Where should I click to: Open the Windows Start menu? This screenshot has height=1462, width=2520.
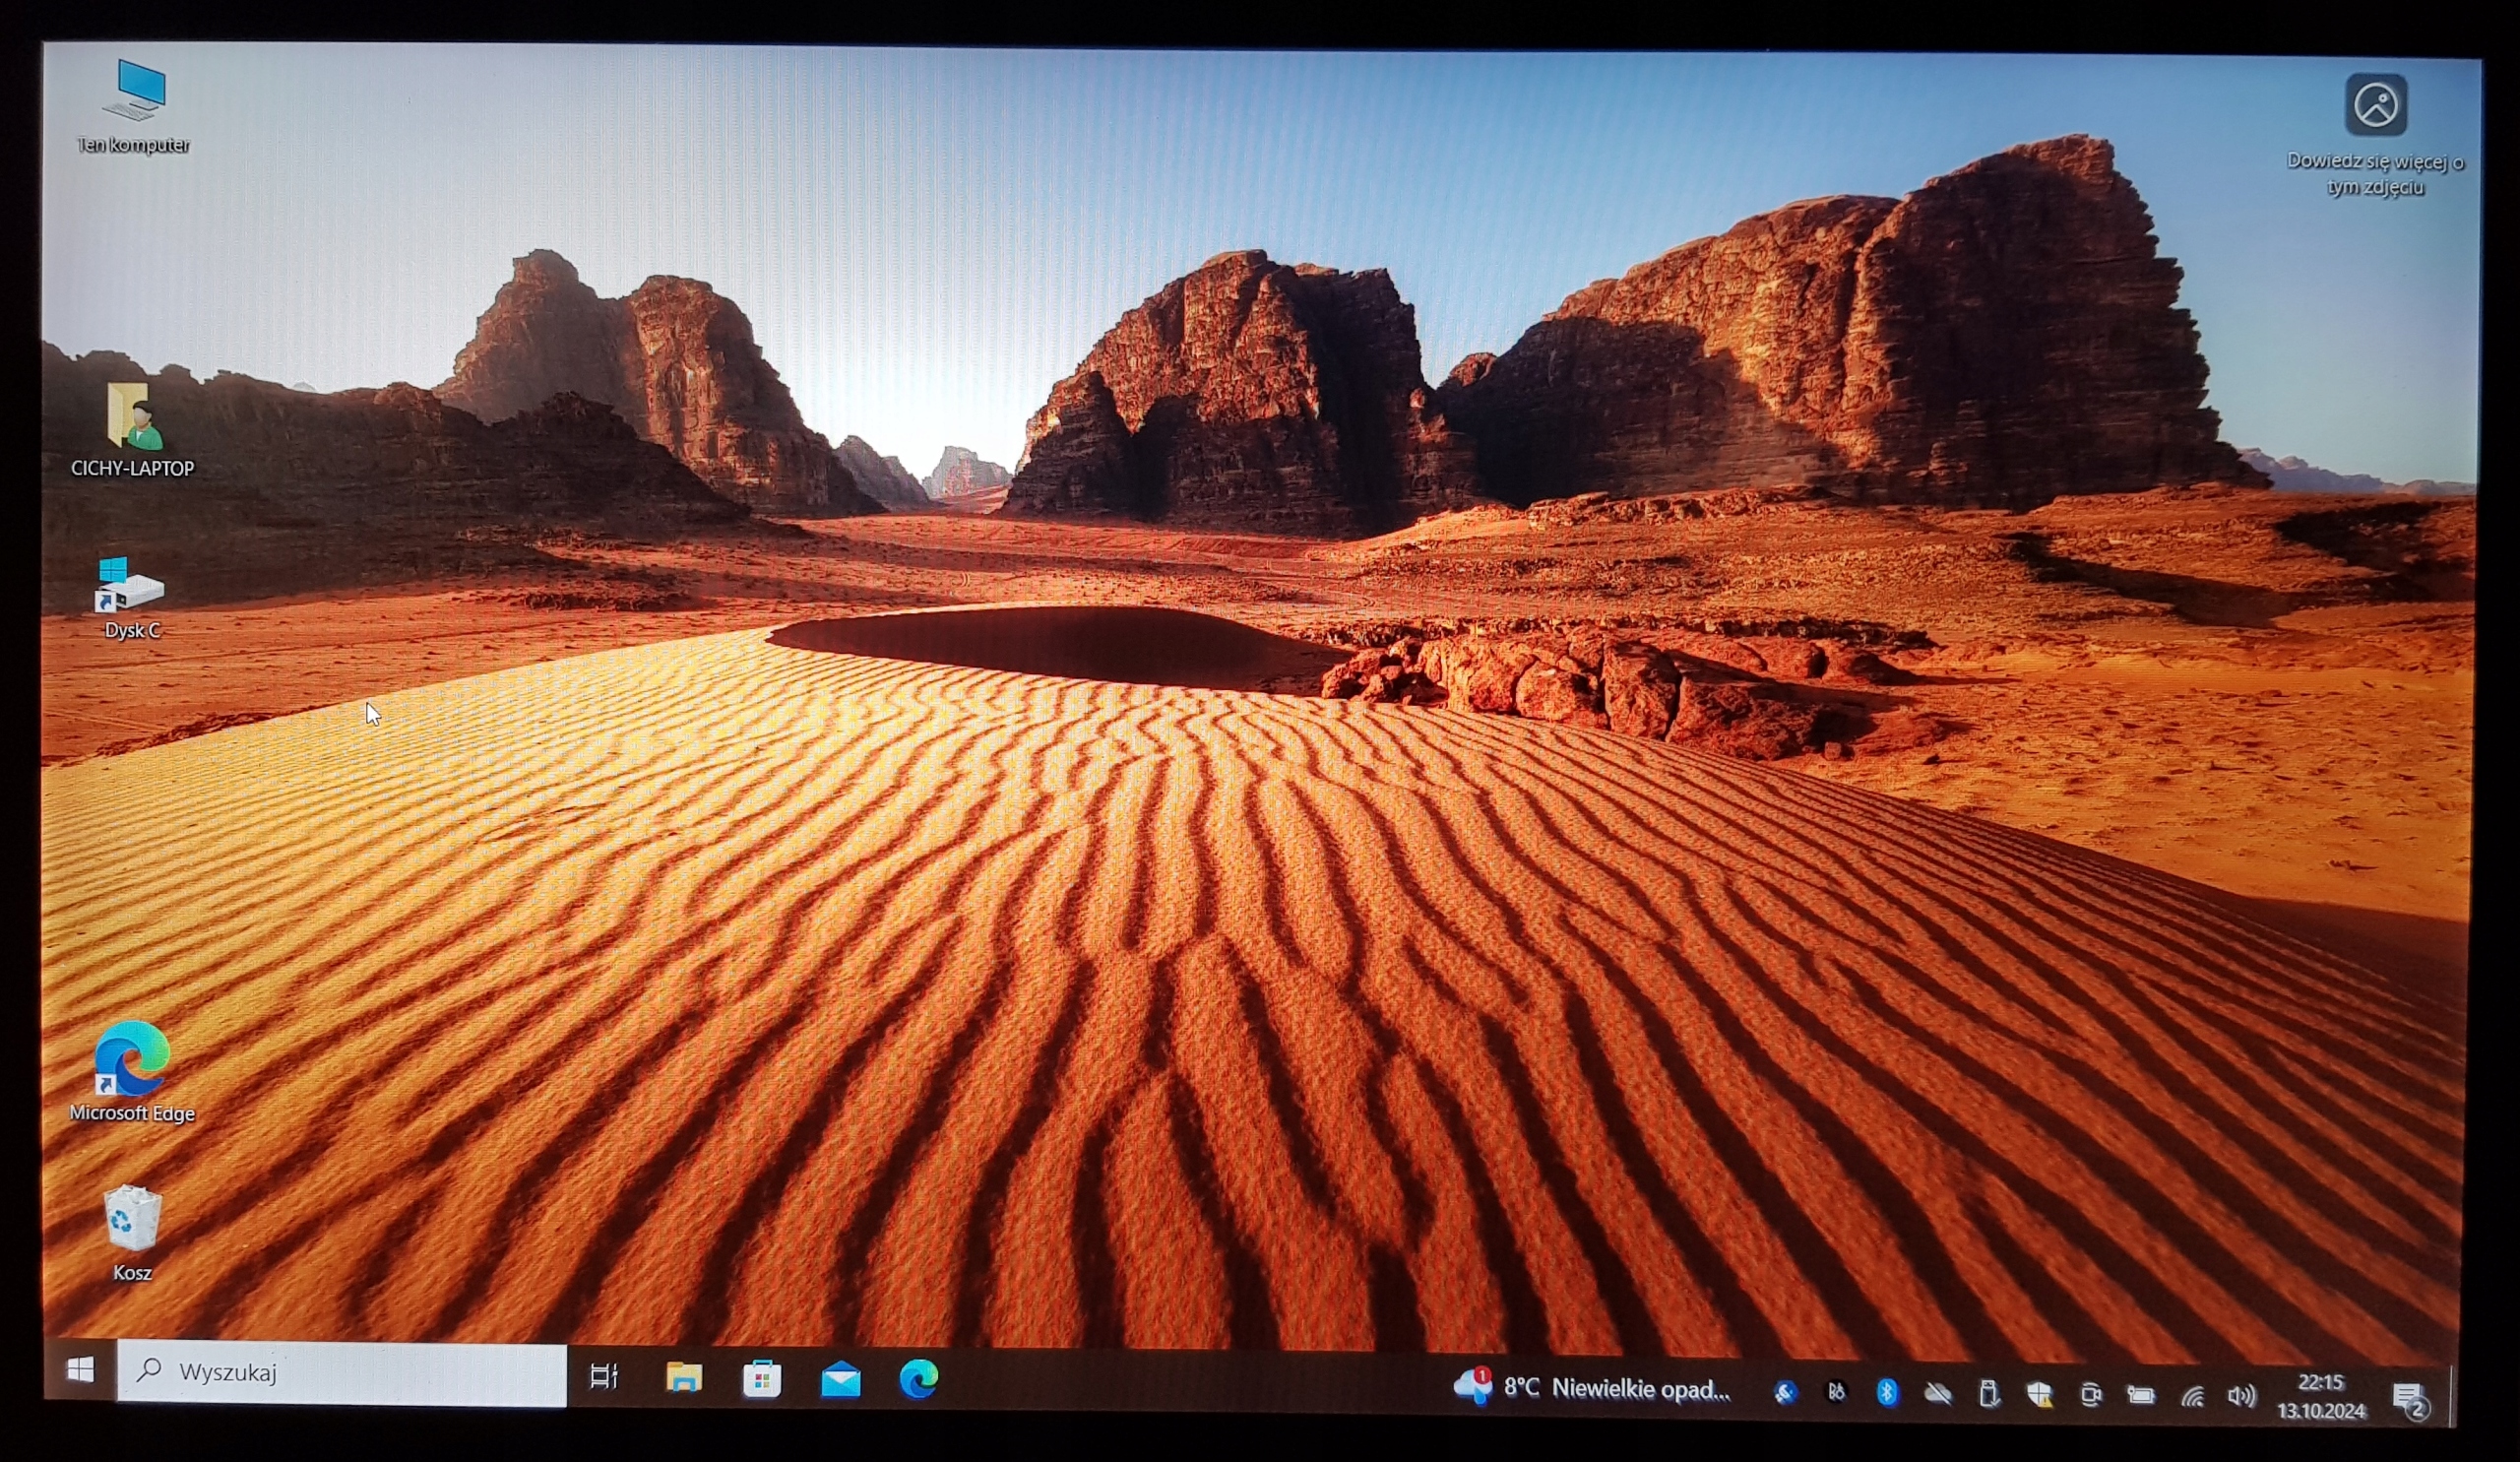coord(80,1370)
